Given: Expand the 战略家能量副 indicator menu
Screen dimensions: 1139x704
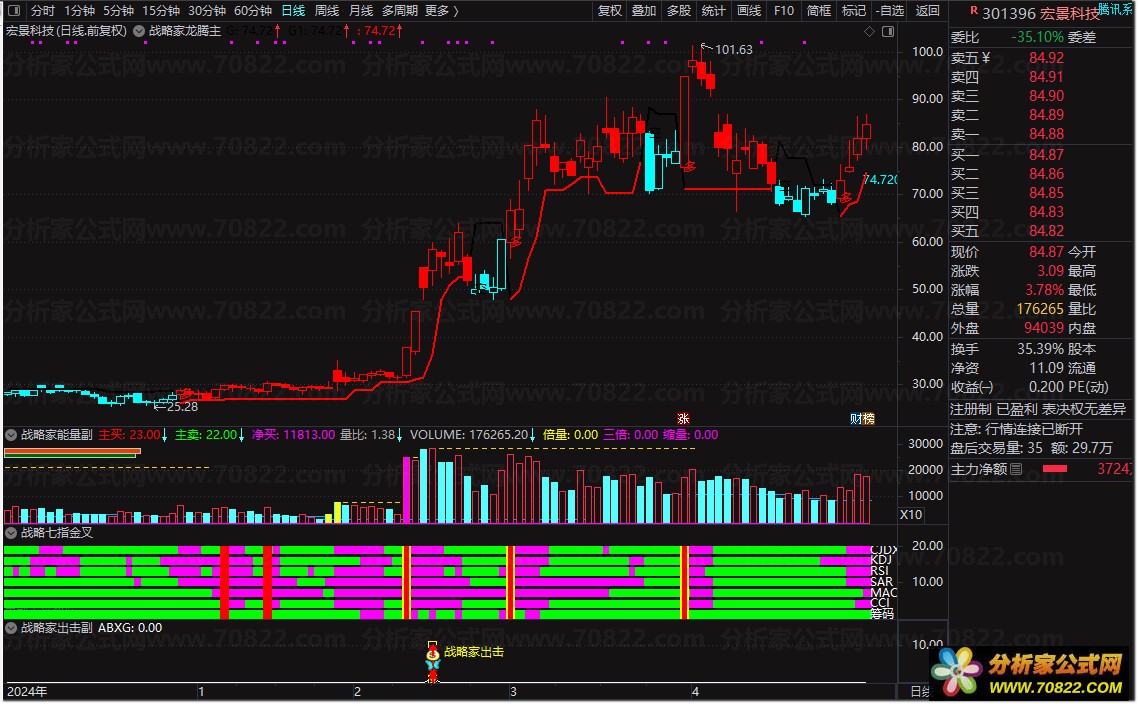Looking at the screenshot, I should coord(11,435).
